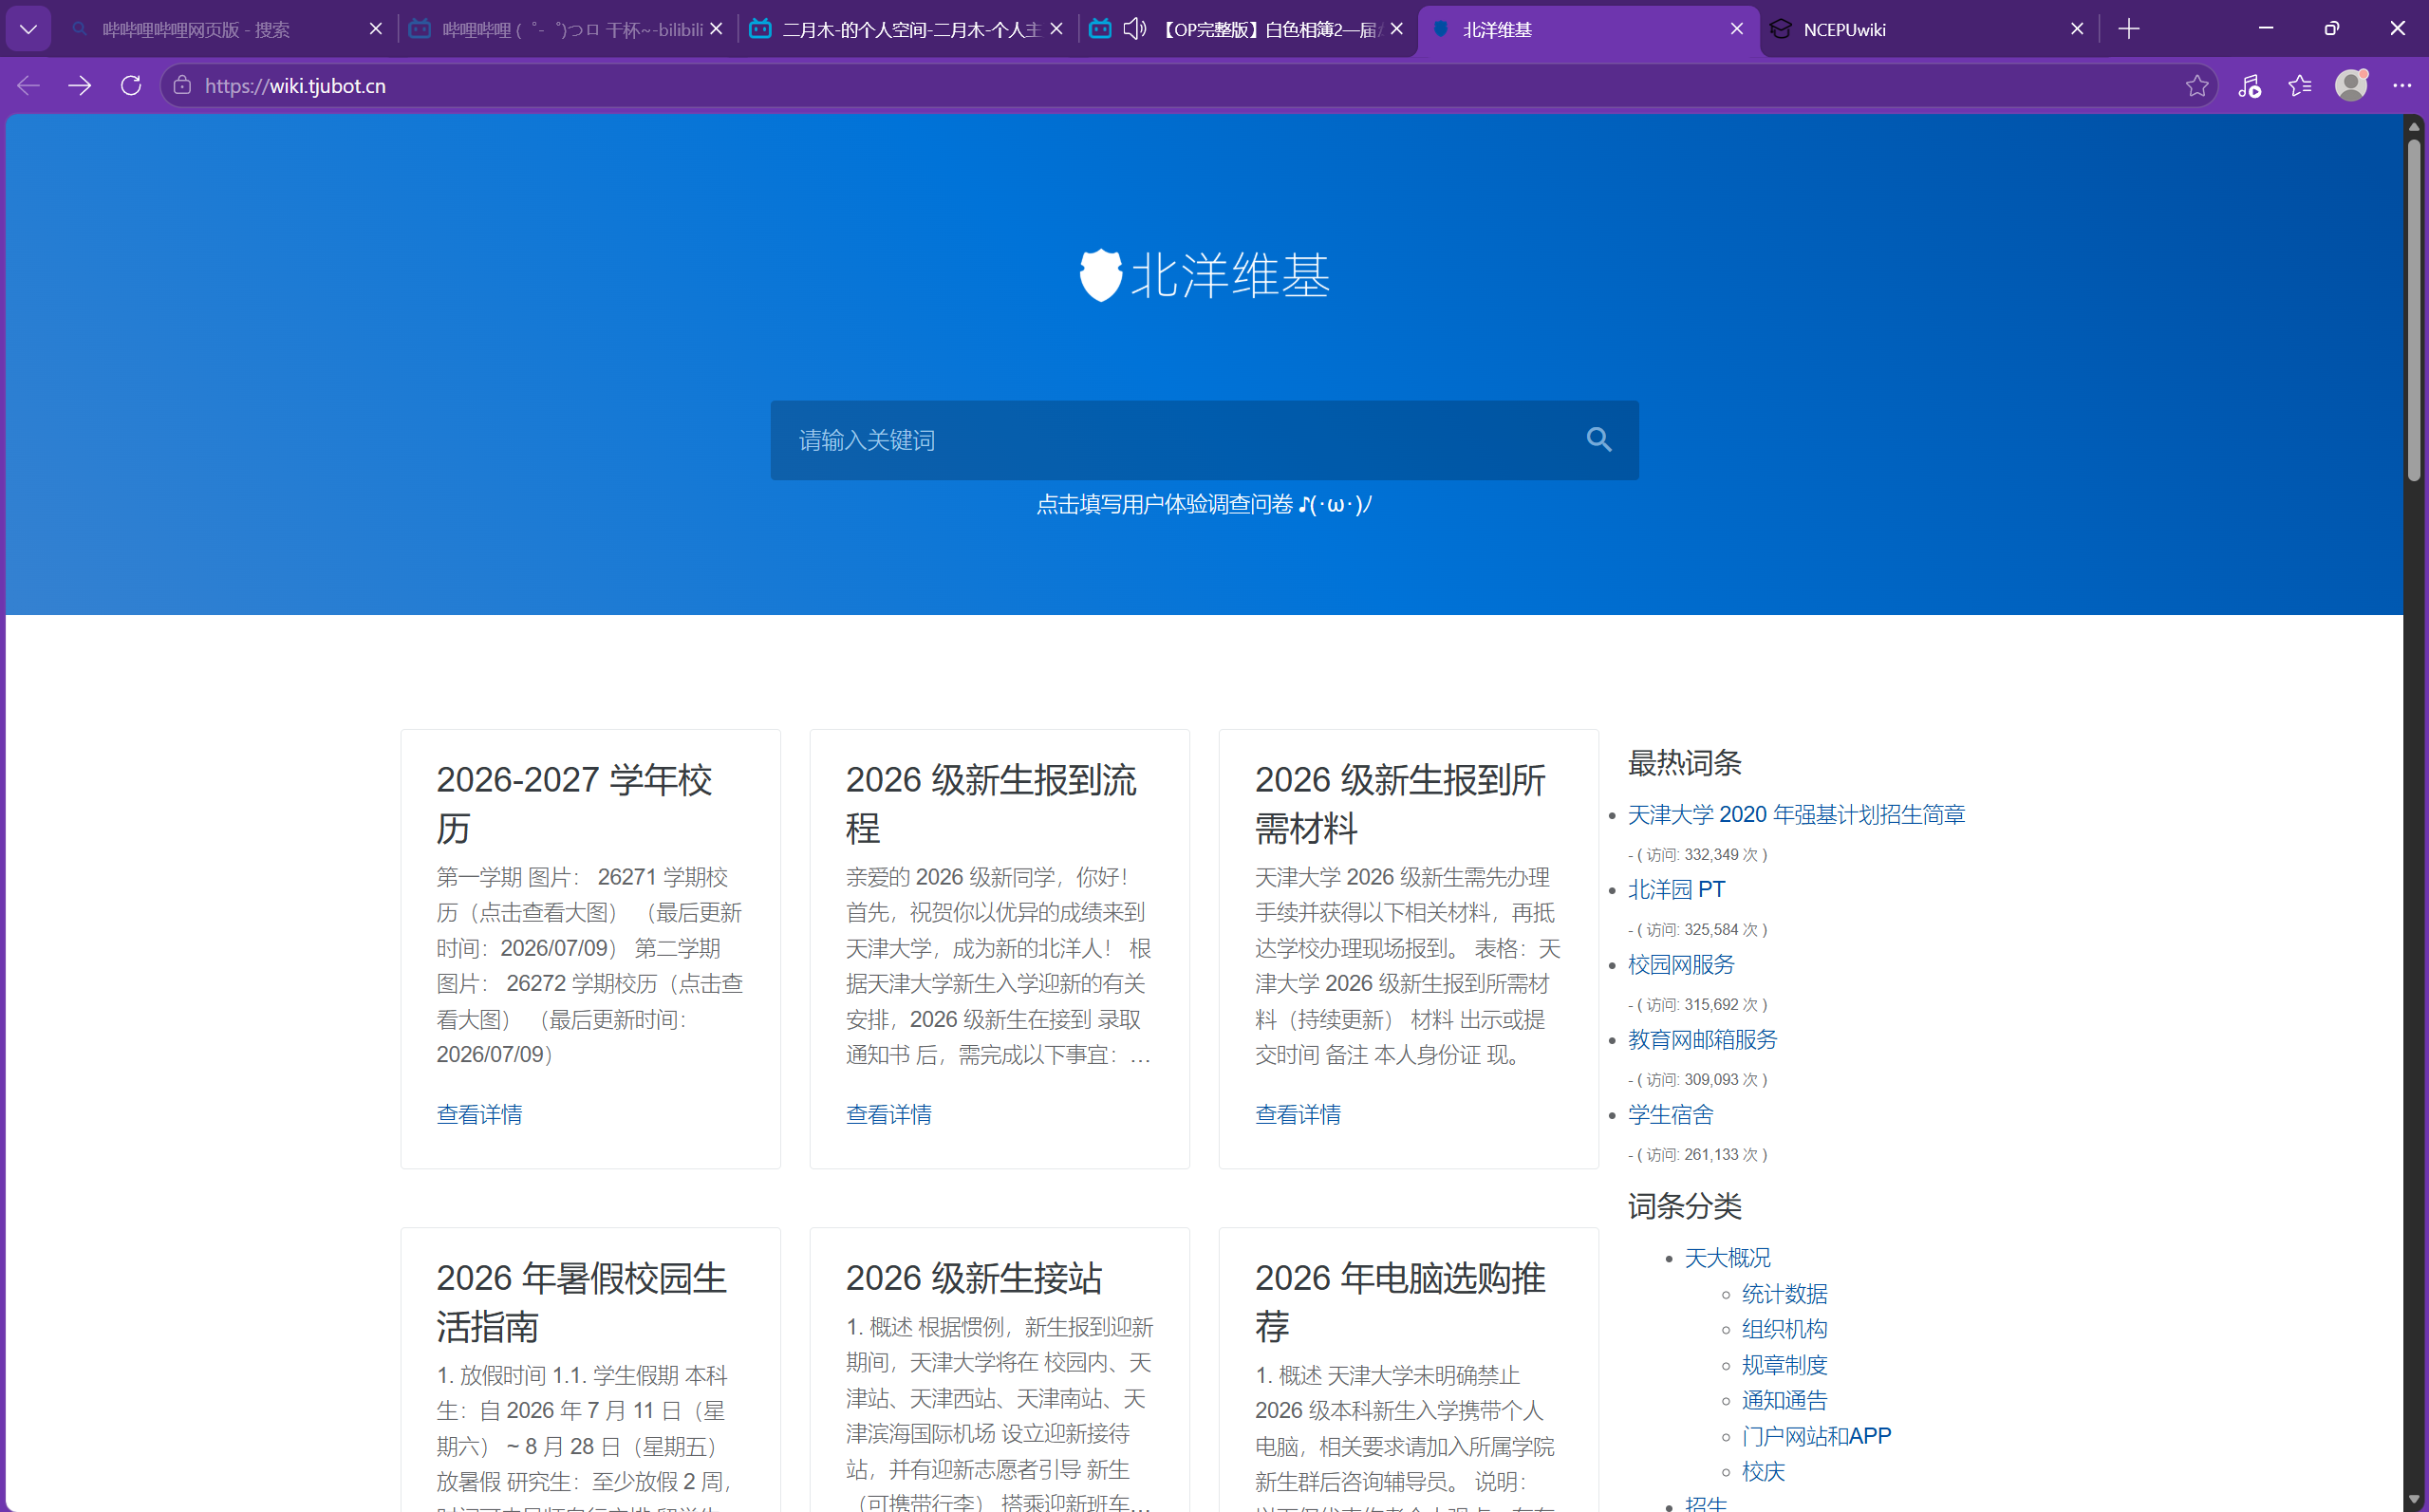The height and width of the screenshot is (1512, 2429).
Task: Open the tab search dropdown arrow
Action: tap(28, 29)
